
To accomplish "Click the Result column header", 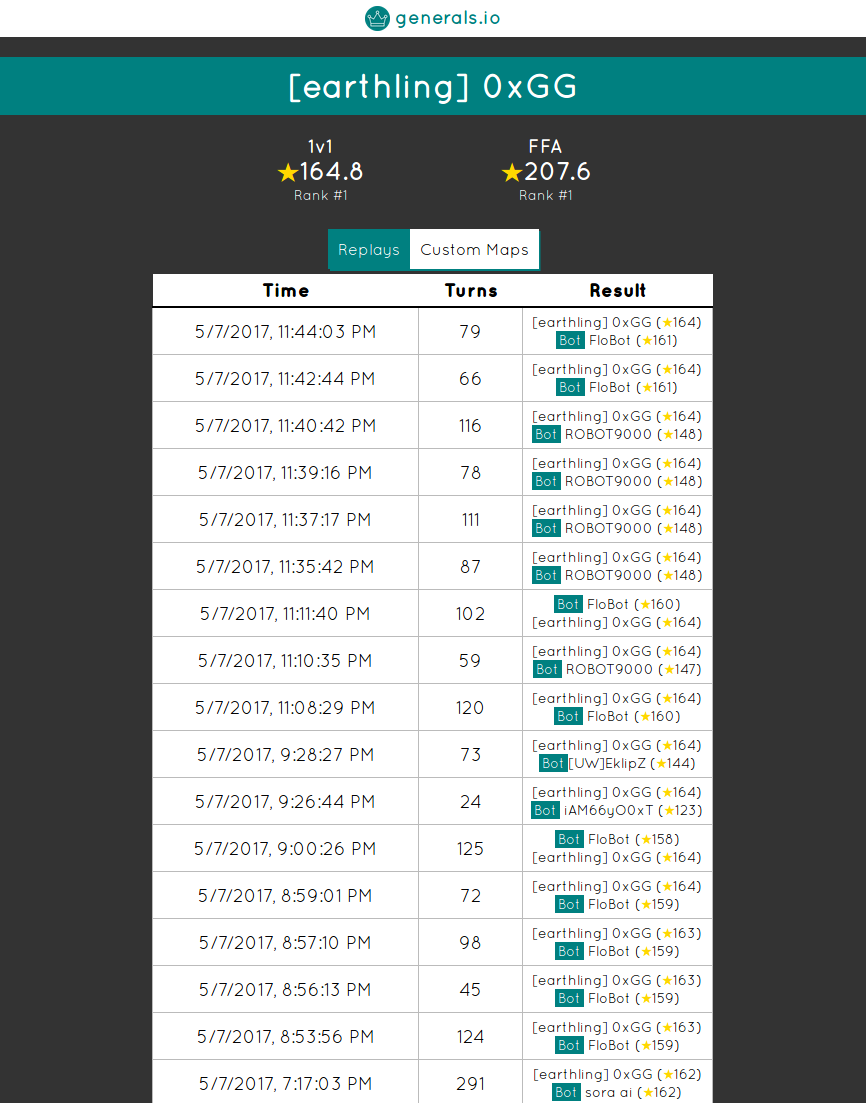I will (x=617, y=291).
